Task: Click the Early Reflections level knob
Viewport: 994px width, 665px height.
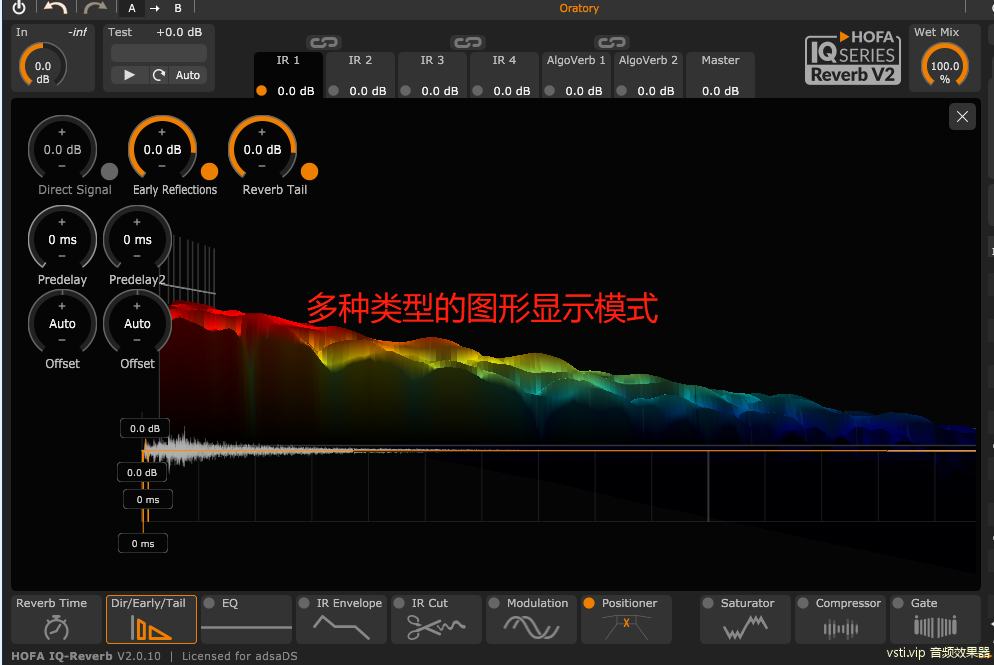Action: coord(162,149)
